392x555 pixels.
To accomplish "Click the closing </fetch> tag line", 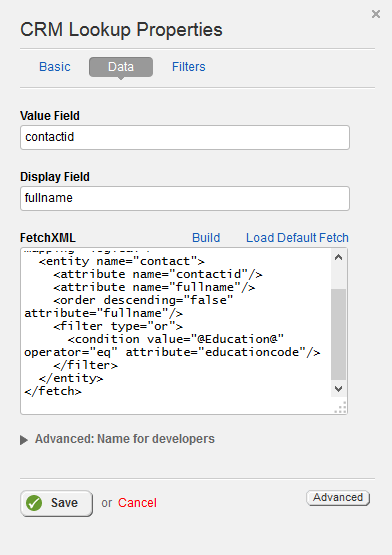I will (53, 391).
